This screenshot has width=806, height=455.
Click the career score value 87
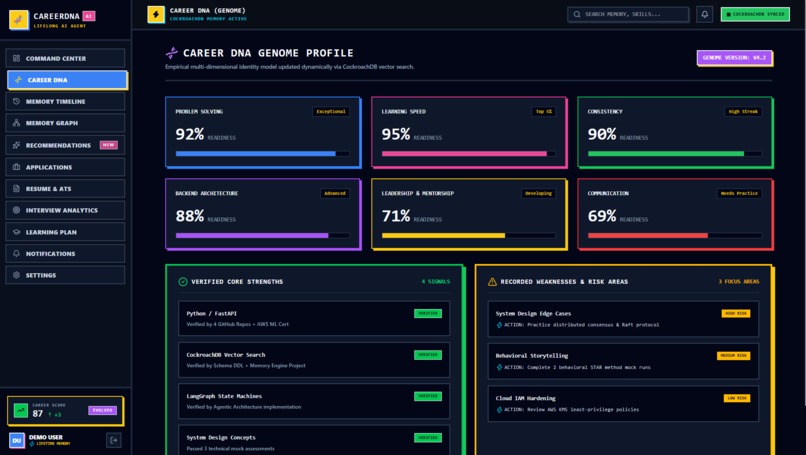pyautogui.click(x=38, y=414)
